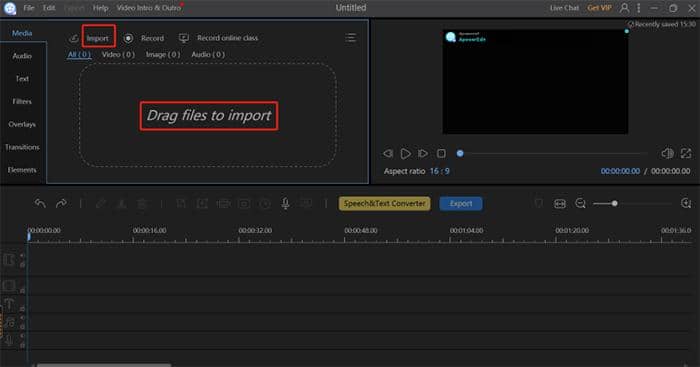The width and height of the screenshot is (700, 367).
Task: Click the pencil Edit icon in toolbar
Action: (x=101, y=204)
